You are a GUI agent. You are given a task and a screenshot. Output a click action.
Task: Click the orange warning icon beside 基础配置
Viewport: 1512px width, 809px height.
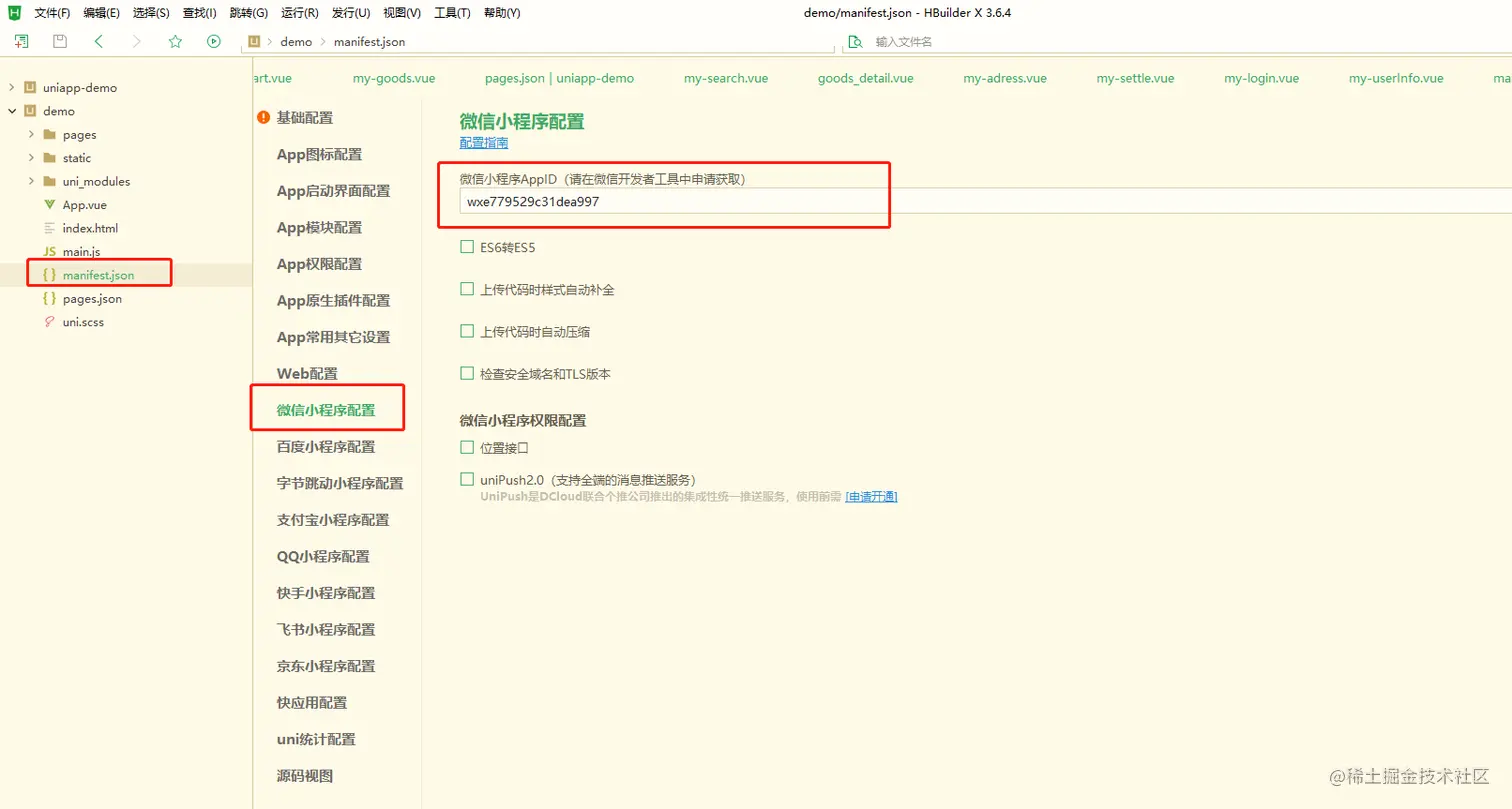click(264, 117)
